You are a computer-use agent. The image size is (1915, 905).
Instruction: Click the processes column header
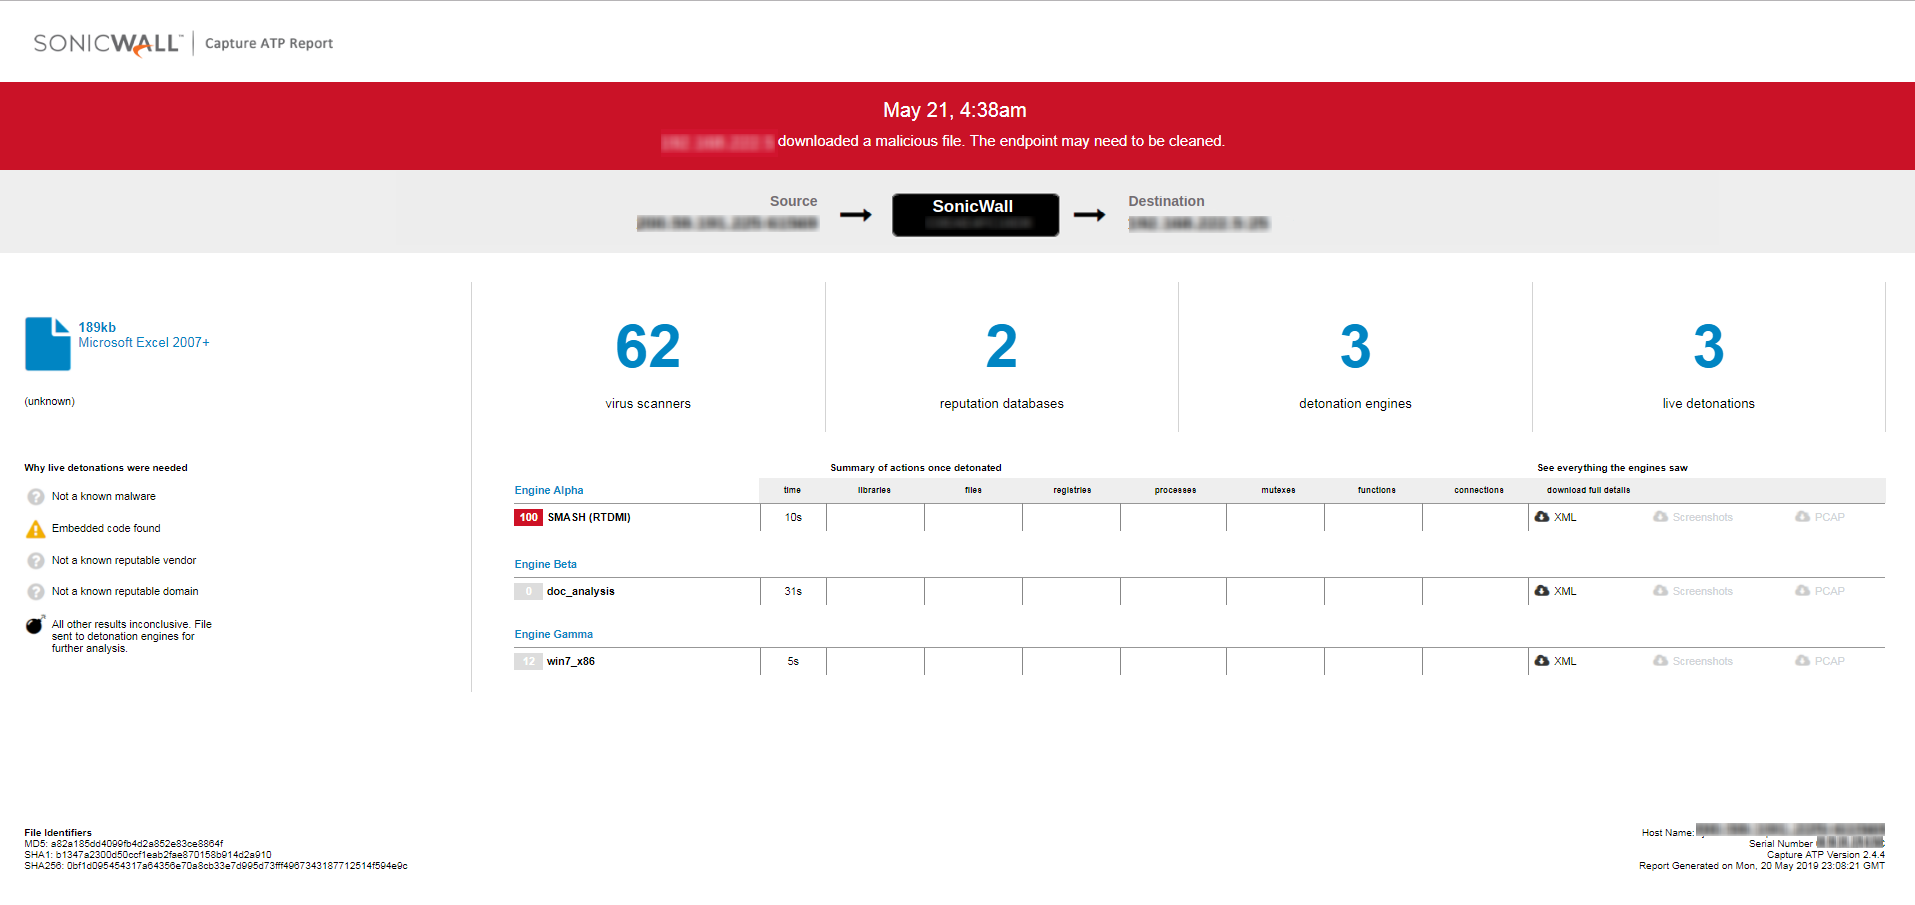coord(1175,490)
